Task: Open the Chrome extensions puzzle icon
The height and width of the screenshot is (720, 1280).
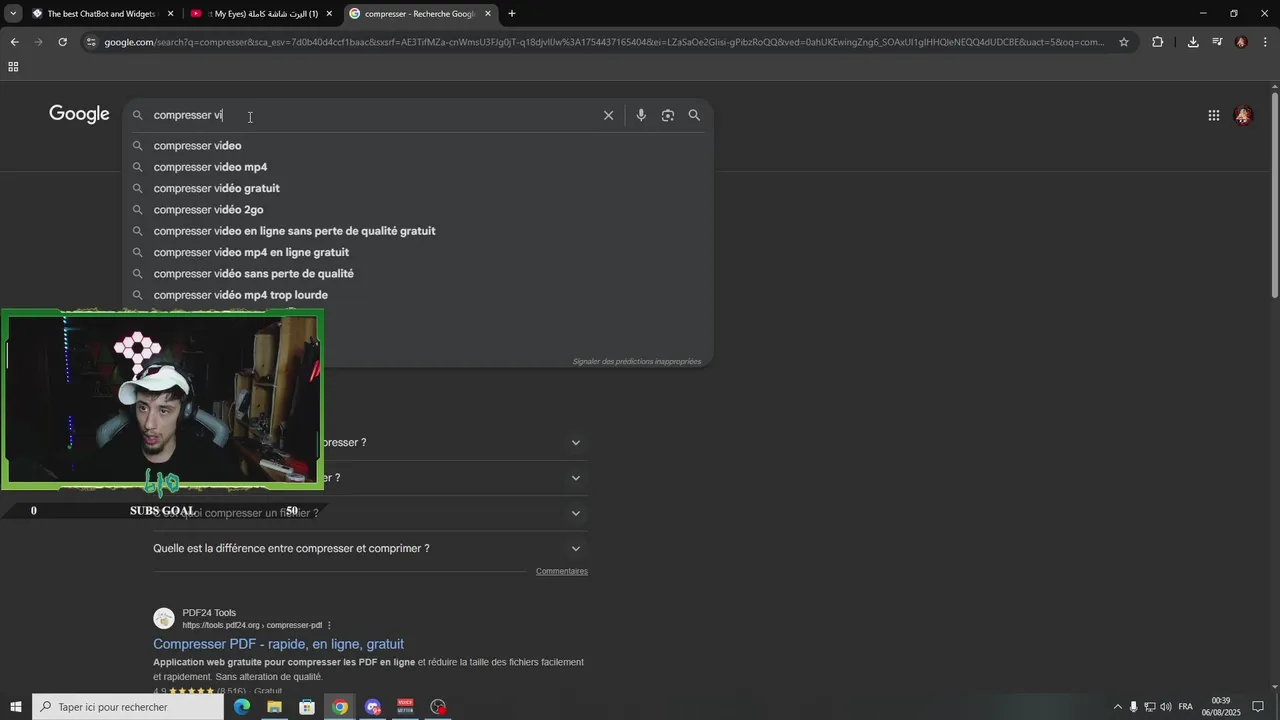Action: [x=1158, y=42]
